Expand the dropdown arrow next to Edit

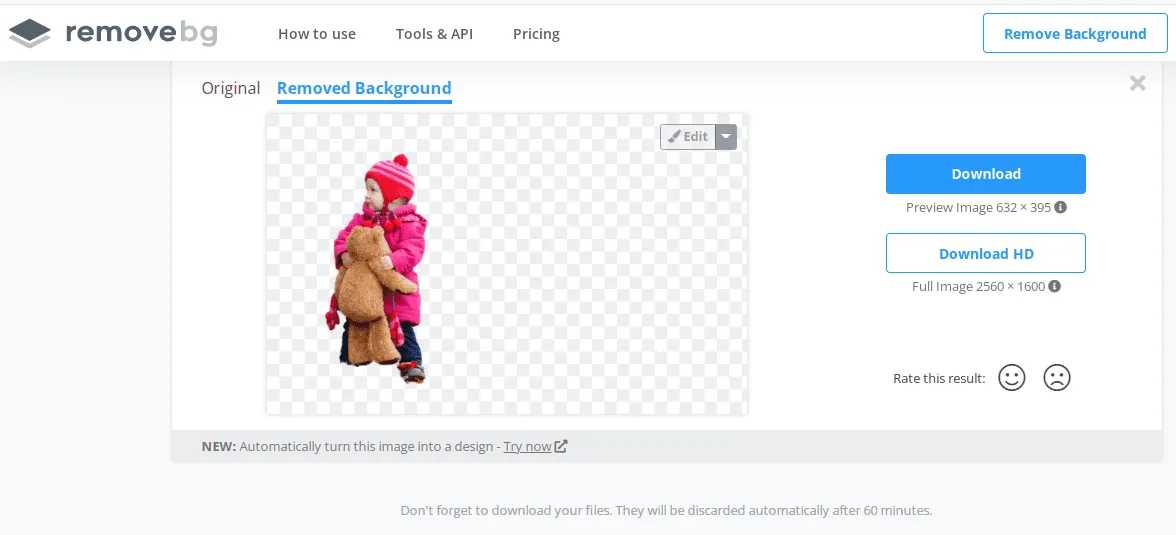[x=726, y=137]
